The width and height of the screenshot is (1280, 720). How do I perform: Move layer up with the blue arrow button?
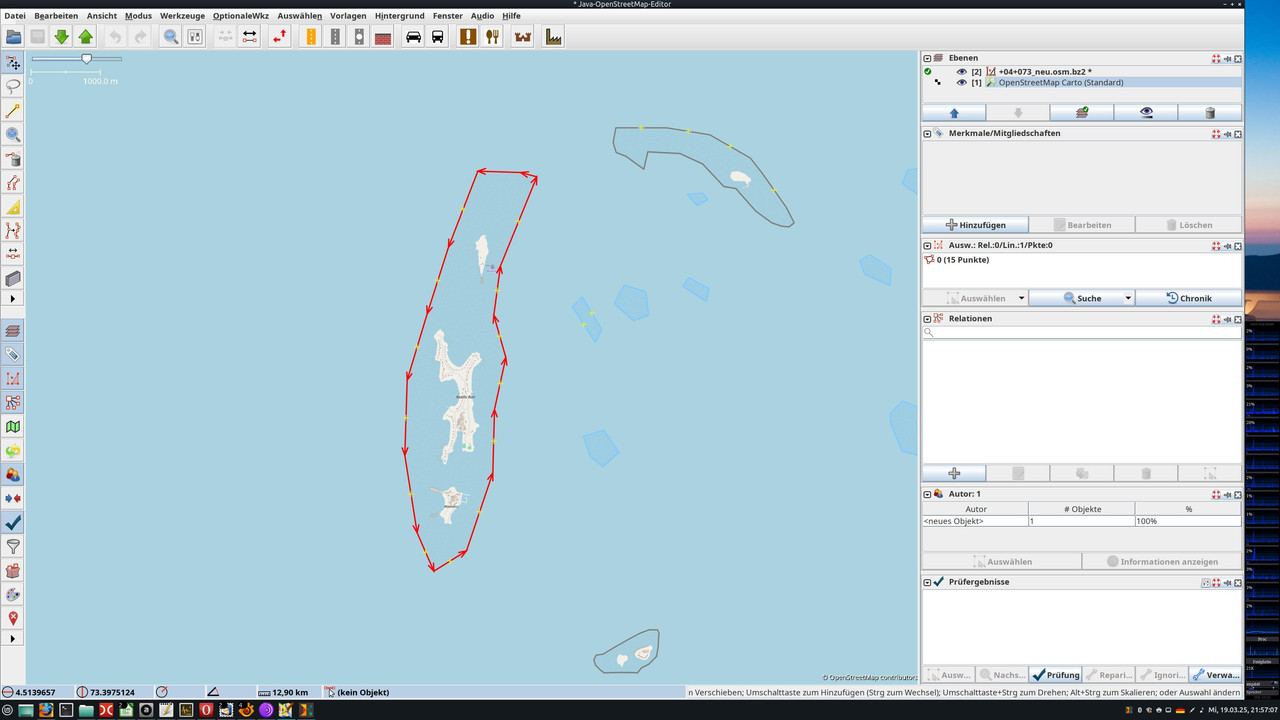click(954, 113)
